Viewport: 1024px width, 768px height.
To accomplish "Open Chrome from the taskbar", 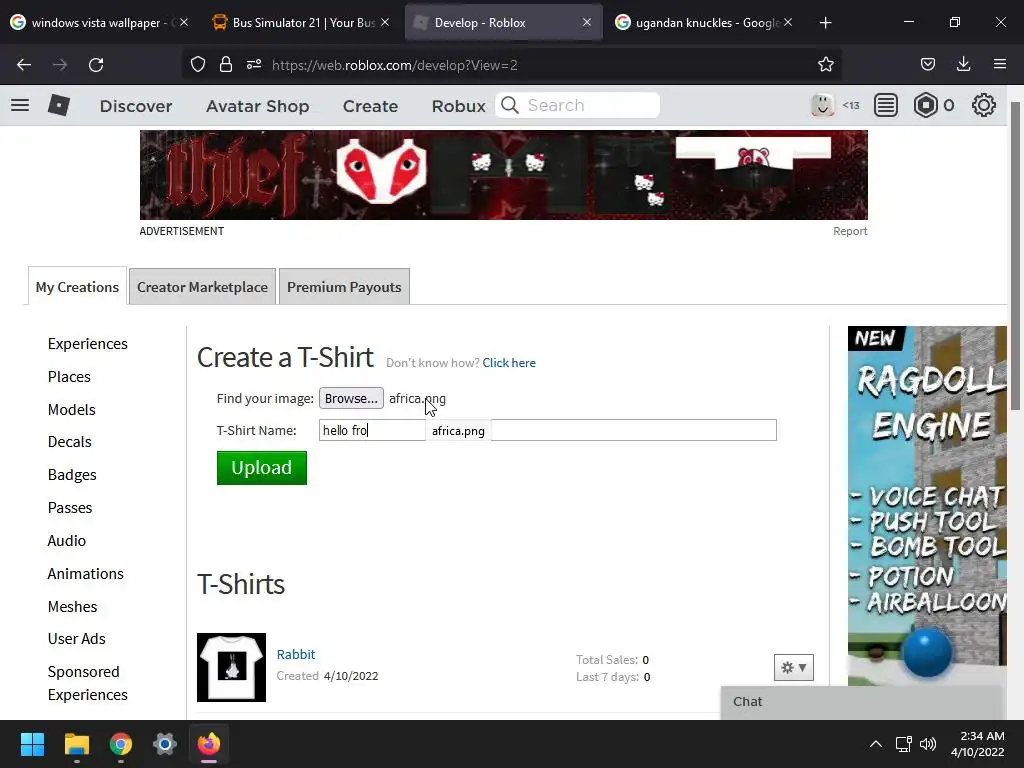I will pyautogui.click(x=121, y=744).
